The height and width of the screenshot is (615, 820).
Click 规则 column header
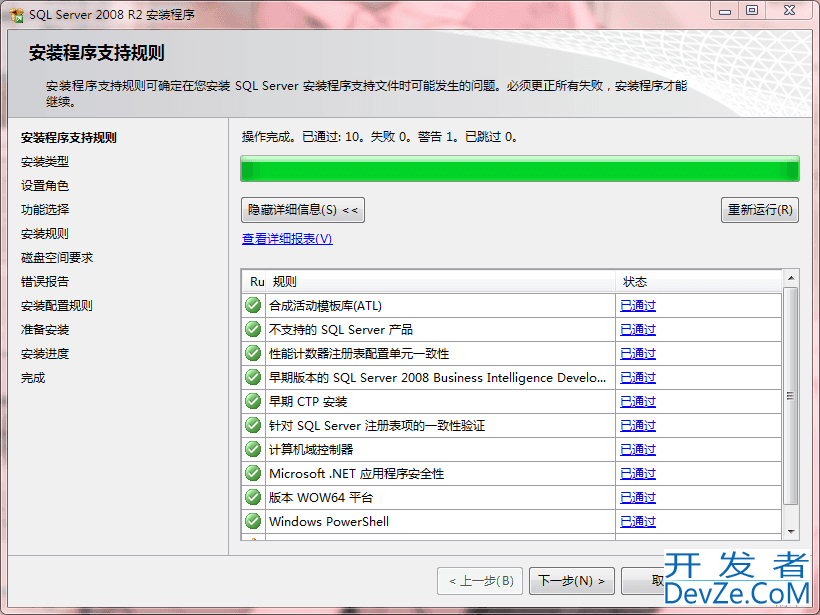pos(440,282)
